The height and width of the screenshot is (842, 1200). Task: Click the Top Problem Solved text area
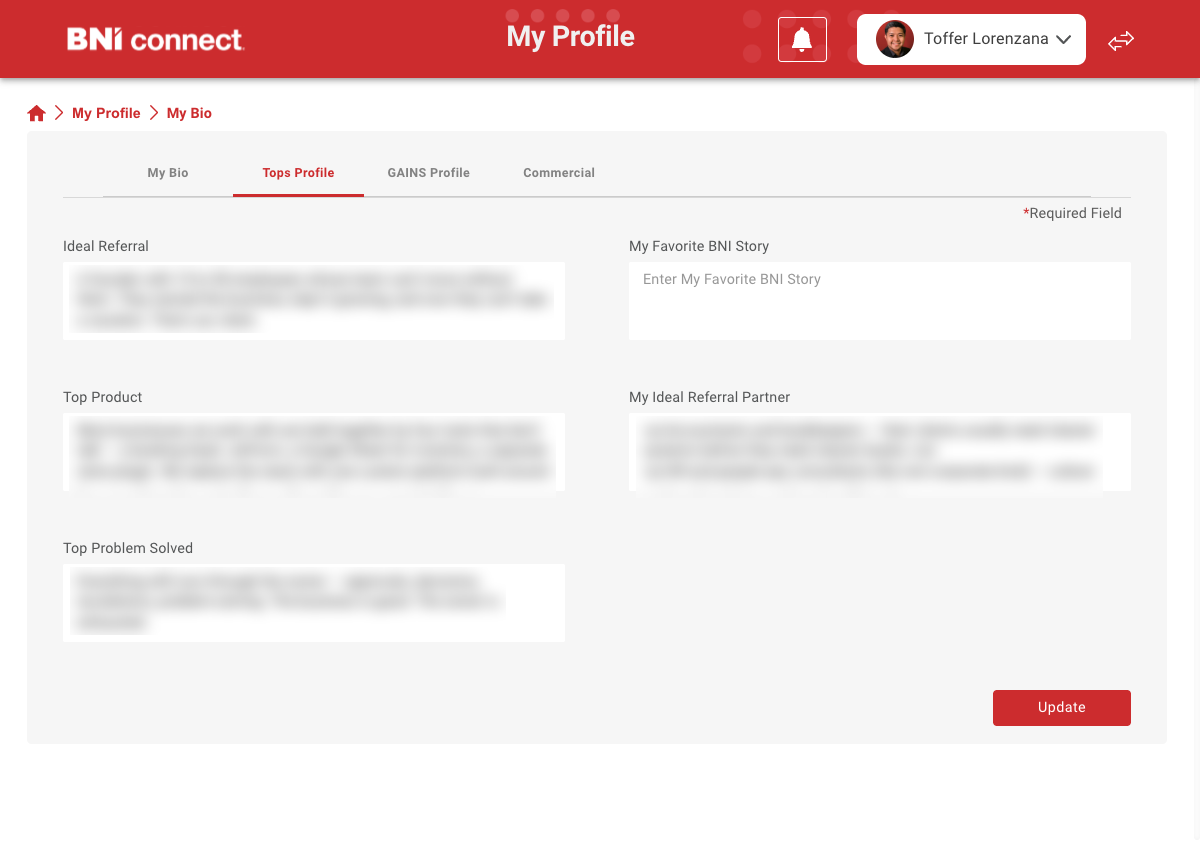tap(314, 603)
